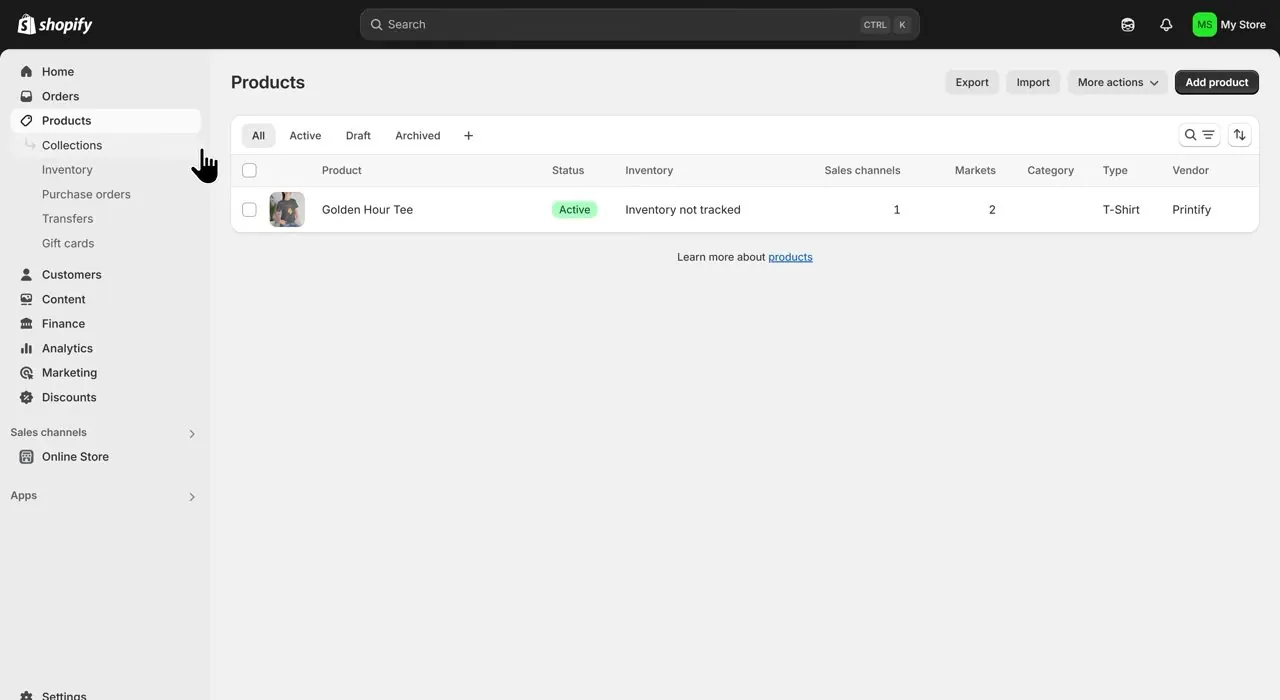Click the Active status badge
Screen dimensions: 1280x700
(575, 210)
